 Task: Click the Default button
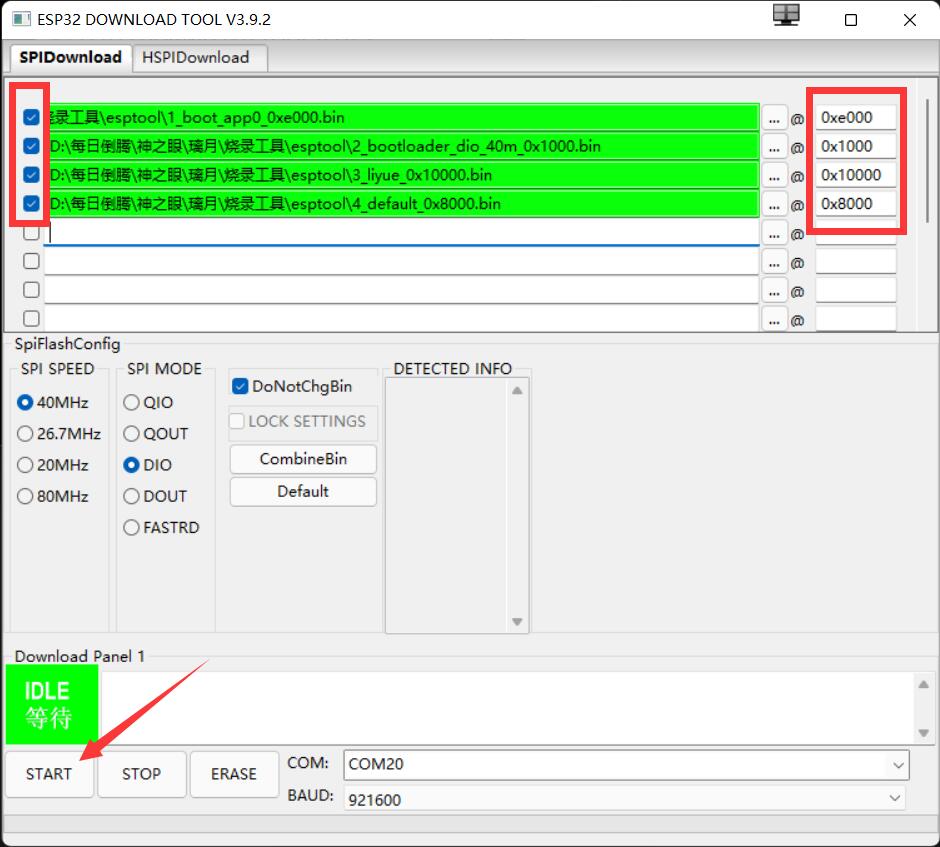click(x=303, y=492)
